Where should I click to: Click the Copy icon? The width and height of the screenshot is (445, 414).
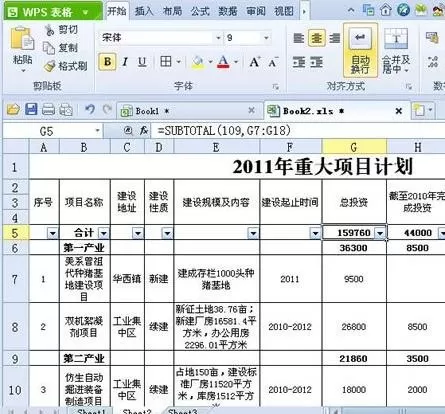[x=49, y=48]
